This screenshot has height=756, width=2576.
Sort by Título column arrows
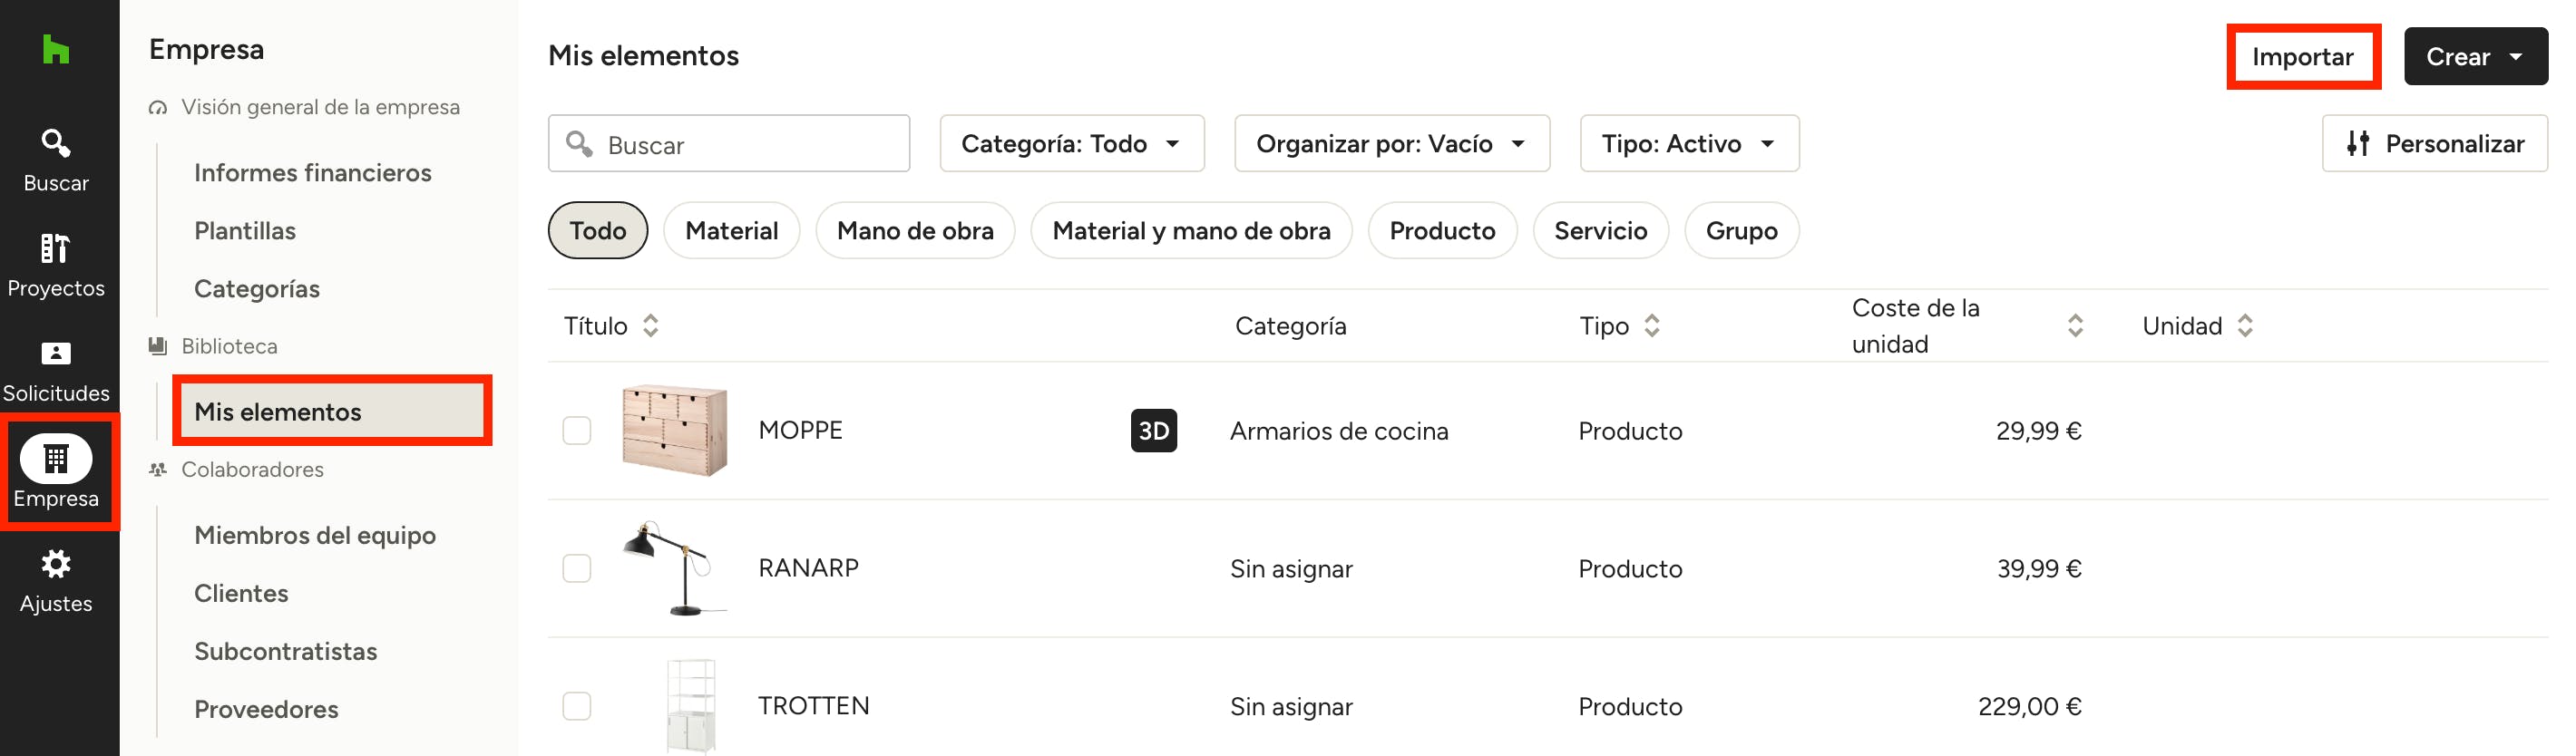(650, 326)
